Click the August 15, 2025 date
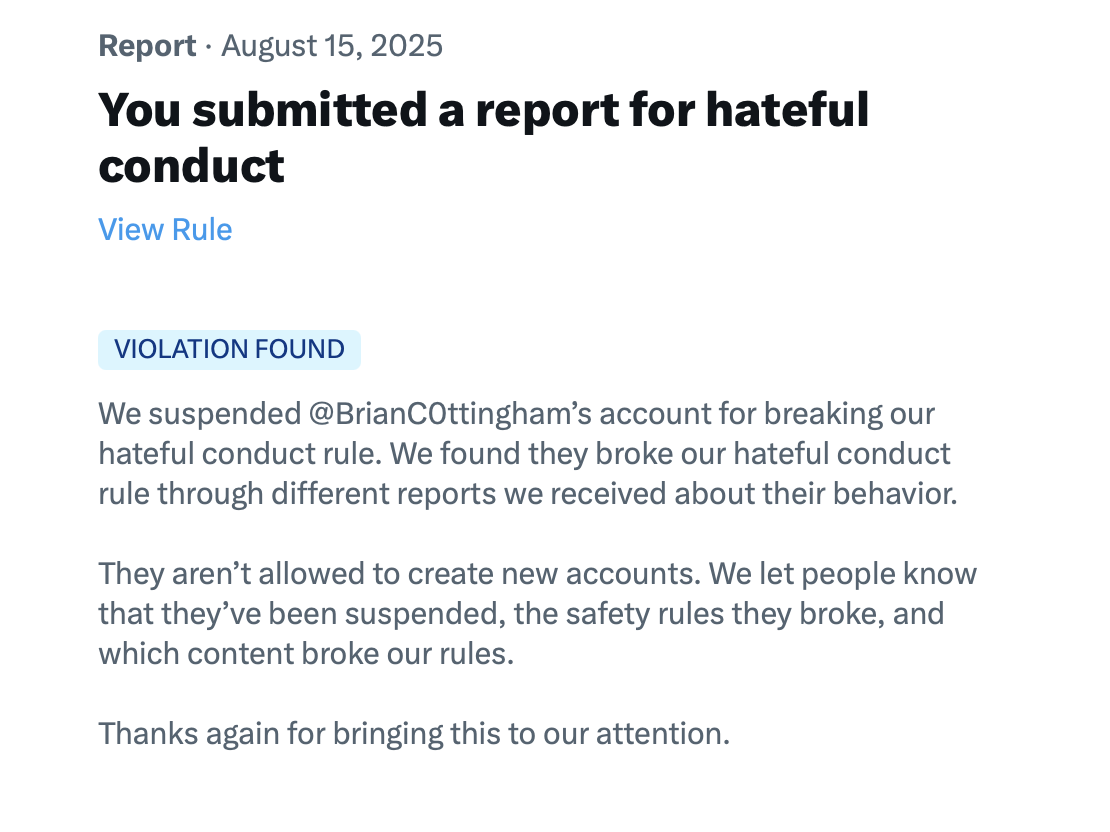This screenshot has height=832, width=1110. pyautogui.click(x=332, y=46)
